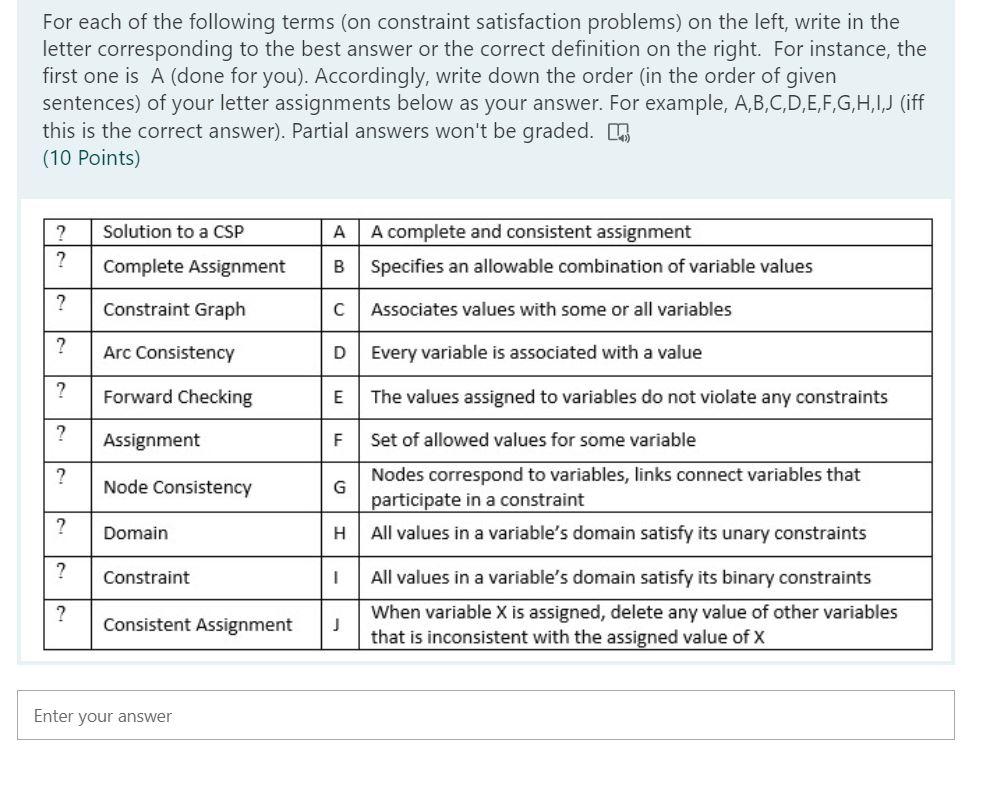Click the ? cell beside Solution to a CSP

tap(66, 231)
